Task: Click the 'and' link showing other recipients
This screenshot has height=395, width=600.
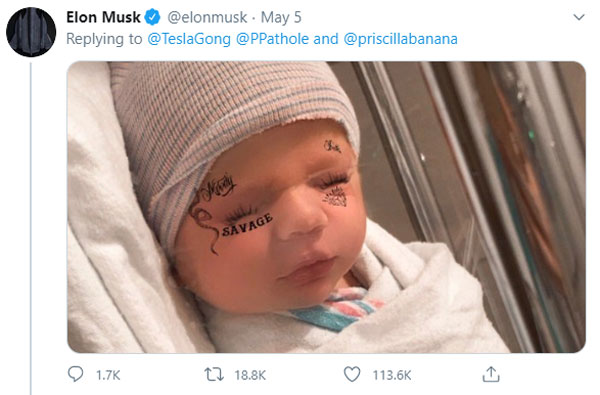Action: pos(326,39)
